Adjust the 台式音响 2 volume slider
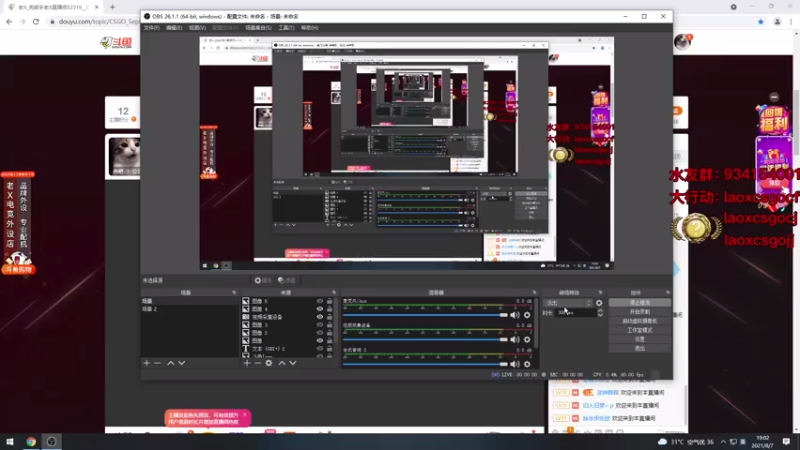Viewport: 800px width, 450px height. [426, 364]
